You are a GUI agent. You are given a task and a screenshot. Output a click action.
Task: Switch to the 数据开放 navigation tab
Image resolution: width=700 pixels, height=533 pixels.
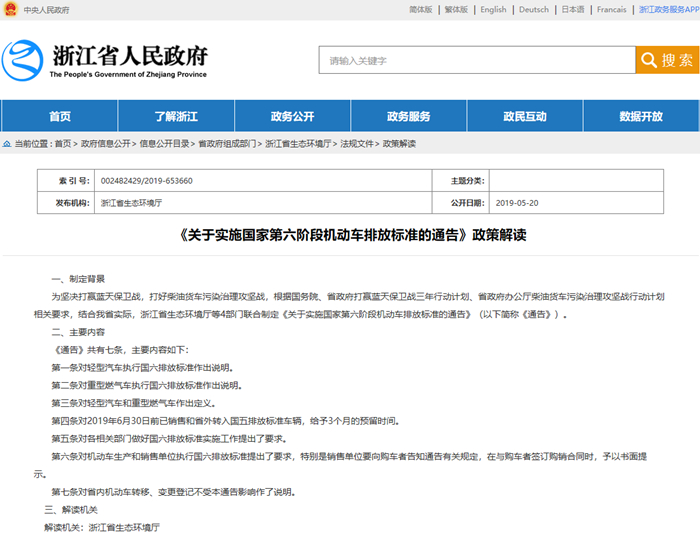tap(640, 116)
